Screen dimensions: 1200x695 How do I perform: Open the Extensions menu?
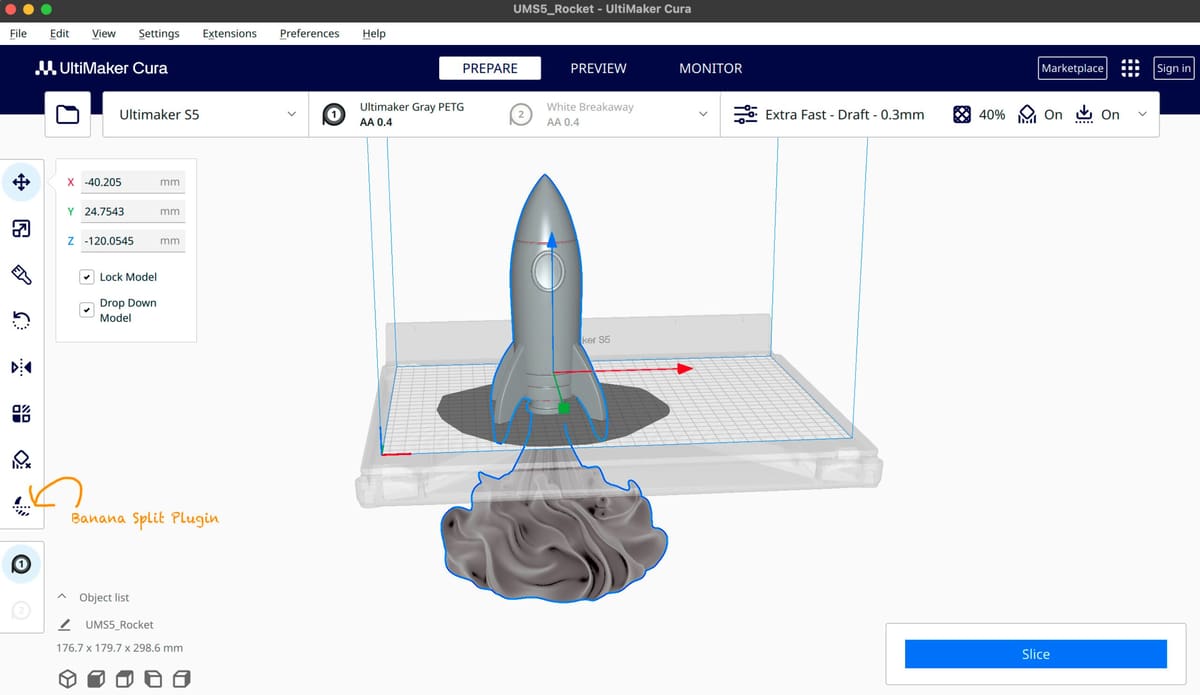tap(229, 33)
